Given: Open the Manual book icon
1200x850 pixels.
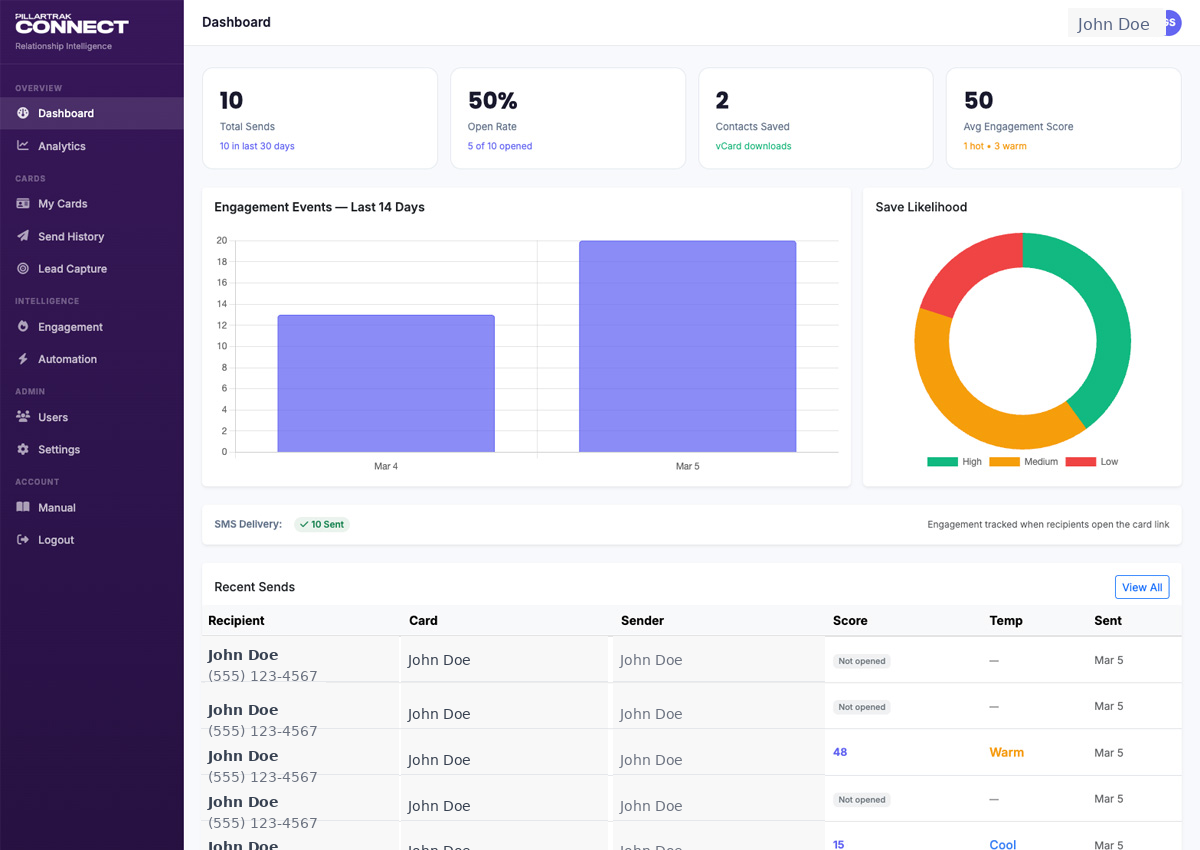Looking at the screenshot, I should tap(24, 507).
